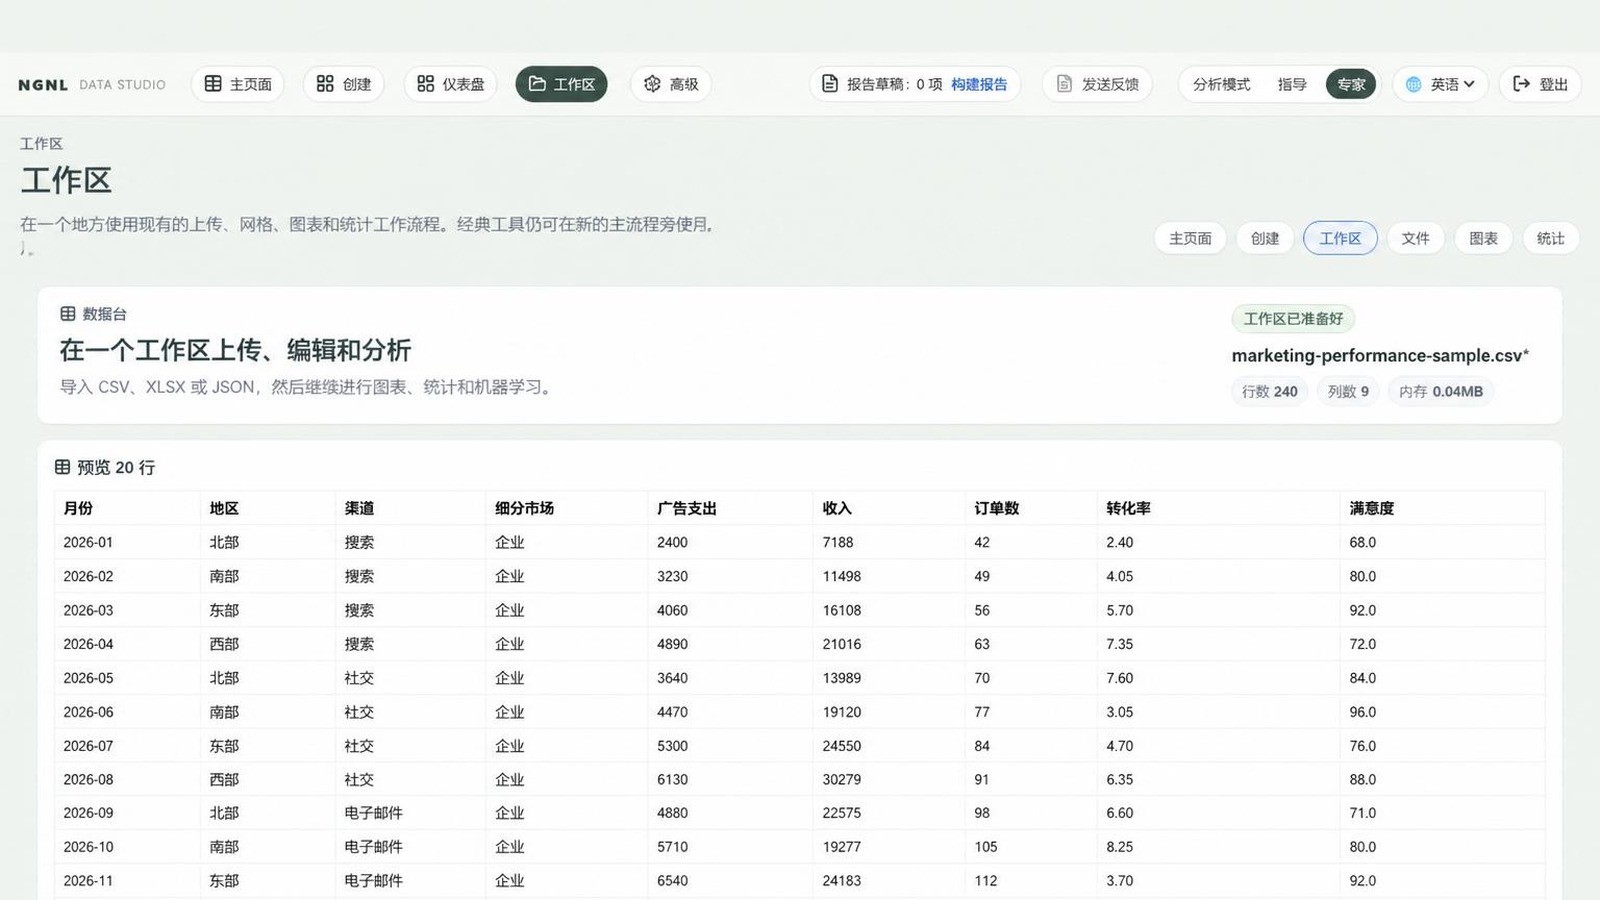
Task: Switch to the 统计 sub-tab
Action: [1551, 238]
